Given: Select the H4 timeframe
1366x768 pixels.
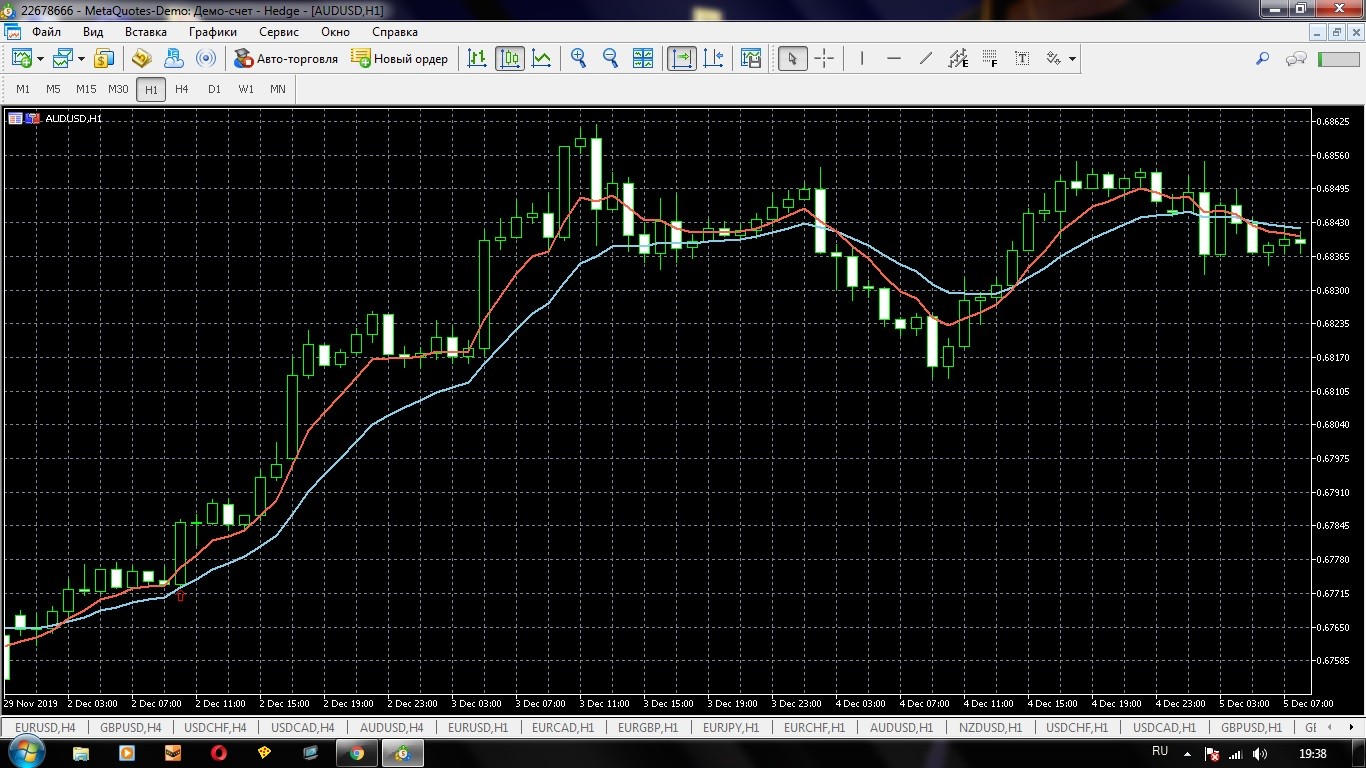Looking at the screenshot, I should click(181, 89).
